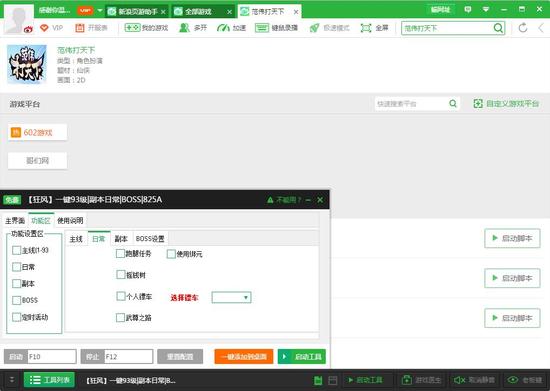
Task: Click the platform search magnifier icon
Action: pos(453,103)
